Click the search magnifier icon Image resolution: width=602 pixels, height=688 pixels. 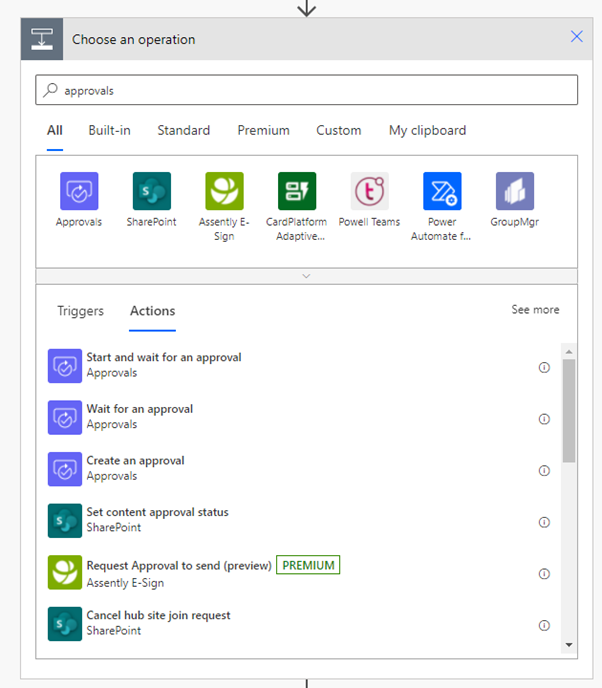(x=50, y=90)
